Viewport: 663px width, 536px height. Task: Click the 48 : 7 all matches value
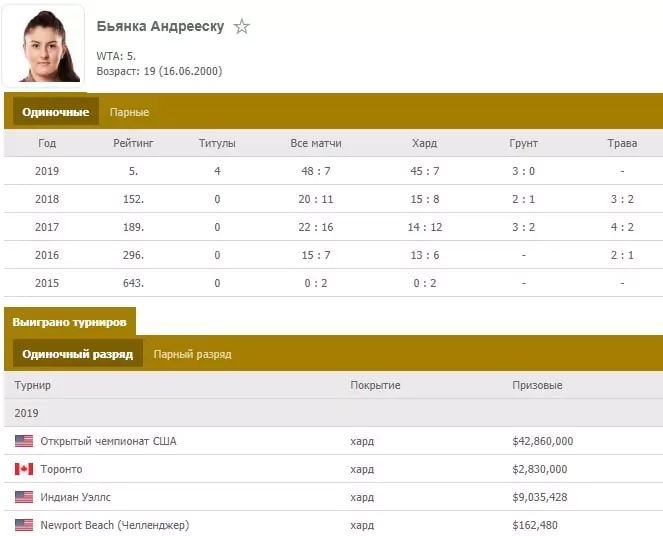[316, 171]
